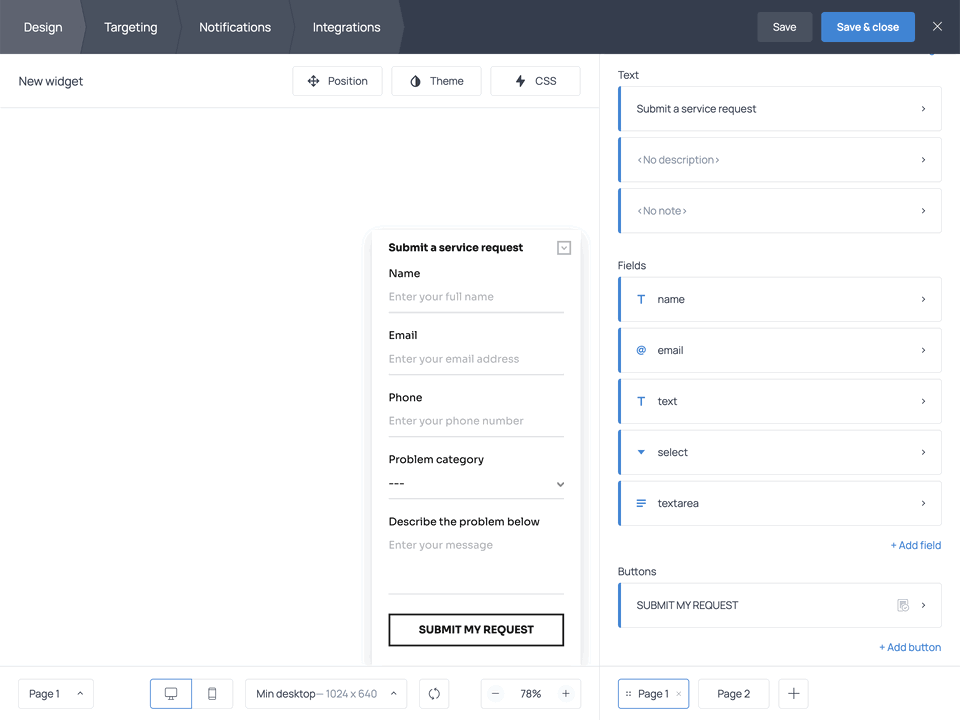The width and height of the screenshot is (960, 720).
Task: Click the email field @ icon
Action: (640, 350)
